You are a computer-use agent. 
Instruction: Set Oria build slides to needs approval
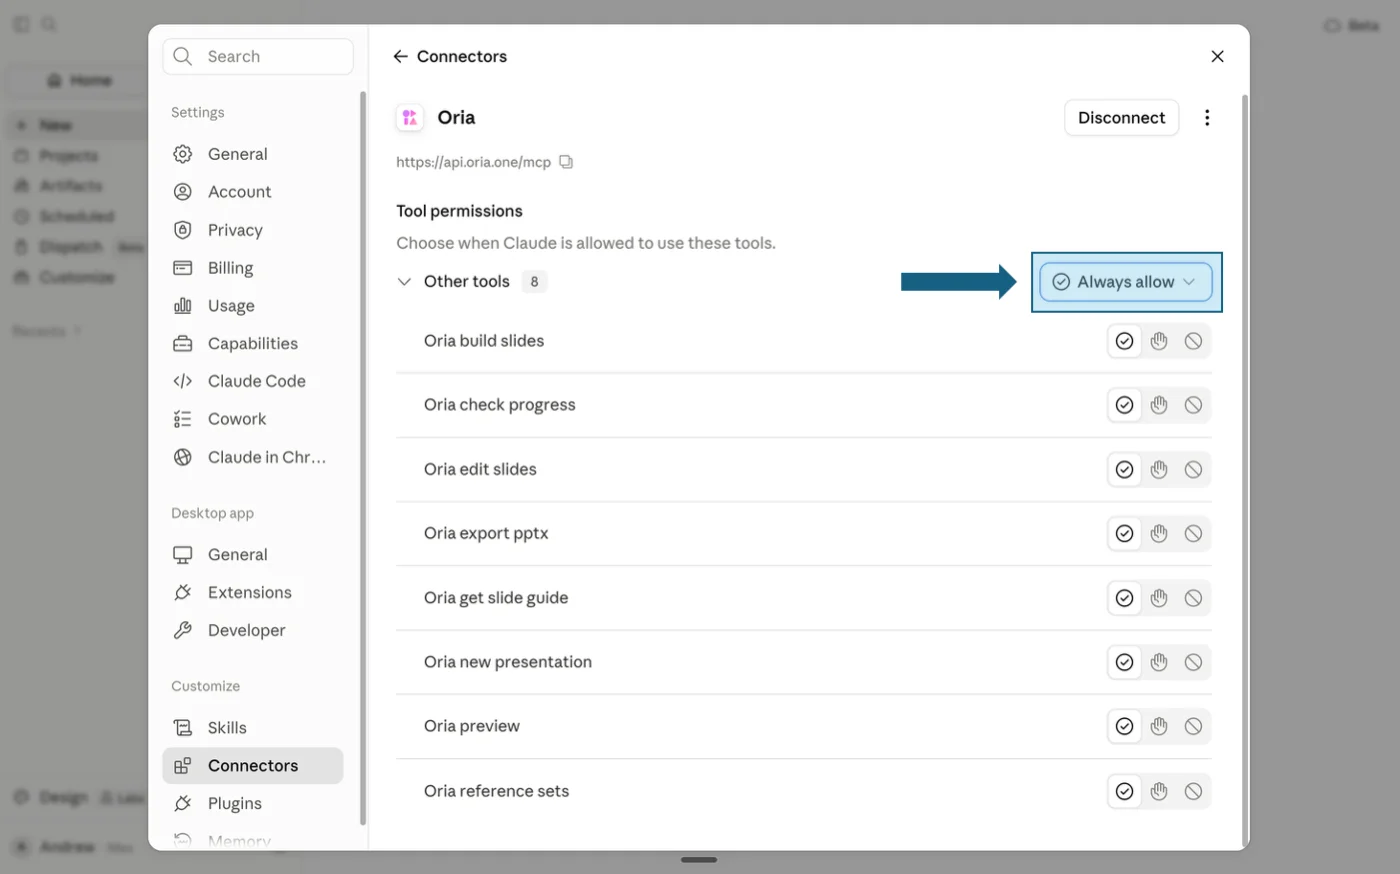pyautogui.click(x=1159, y=341)
